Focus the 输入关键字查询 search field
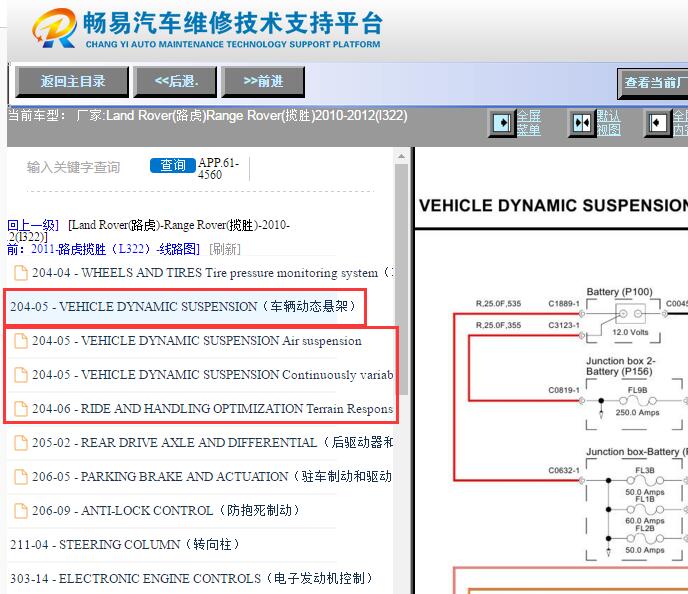This screenshot has width=688, height=594. pyautogui.click(x=83, y=167)
